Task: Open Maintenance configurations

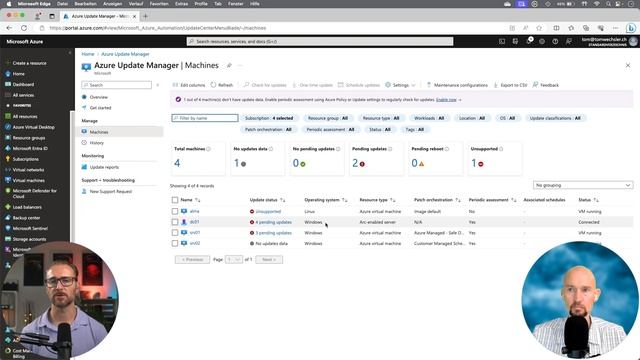Action: tap(457, 85)
